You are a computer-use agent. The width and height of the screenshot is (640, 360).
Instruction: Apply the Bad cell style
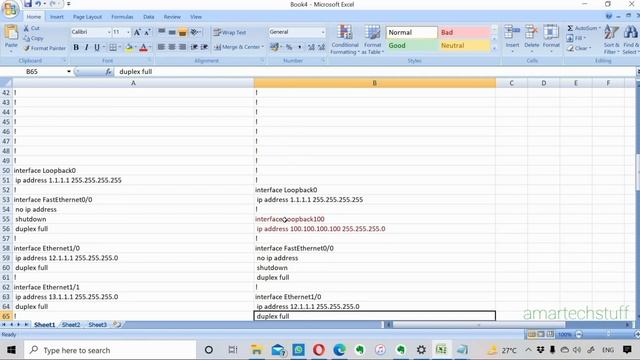tap(464, 32)
